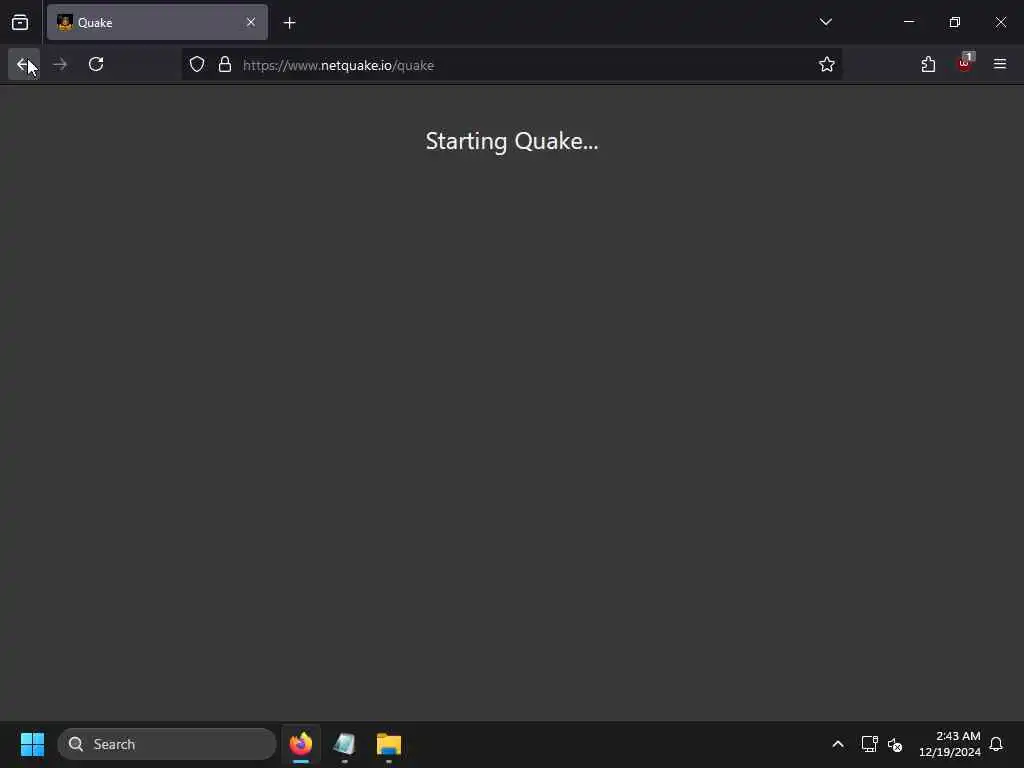Open the muted volume tray icon
This screenshot has width=1024, height=768.
click(x=895, y=744)
